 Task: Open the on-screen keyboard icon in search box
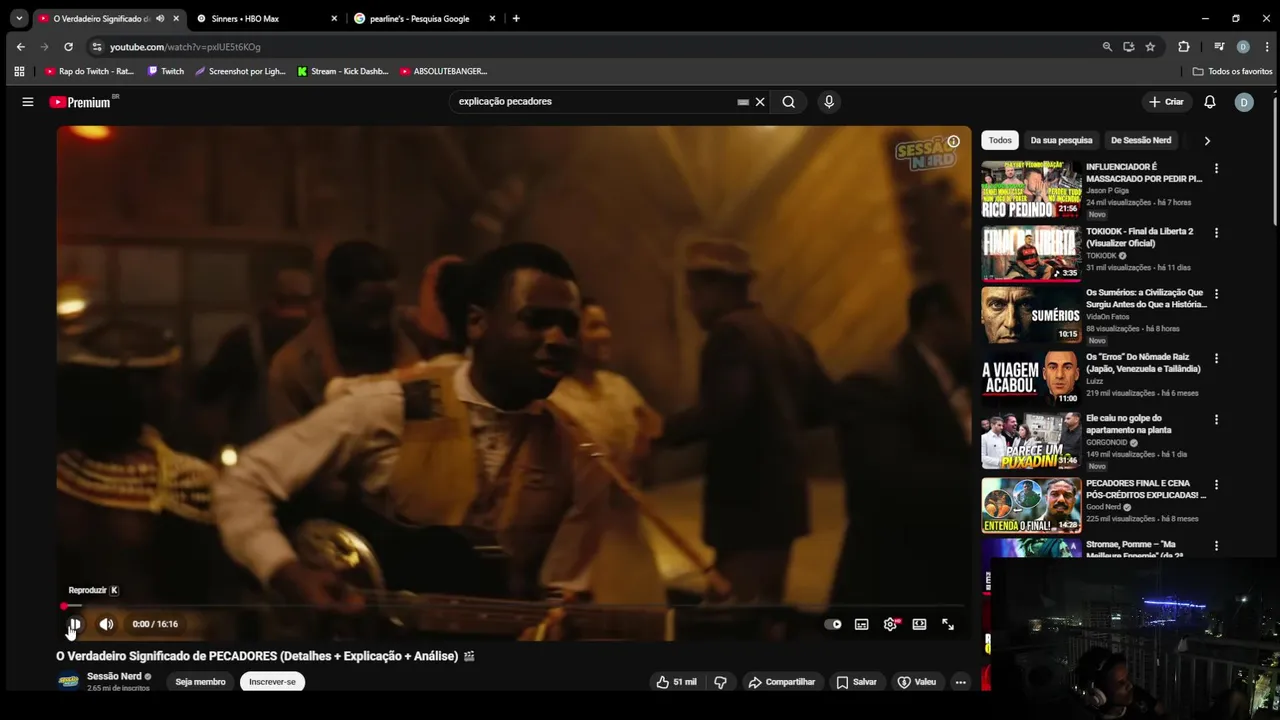(x=743, y=102)
